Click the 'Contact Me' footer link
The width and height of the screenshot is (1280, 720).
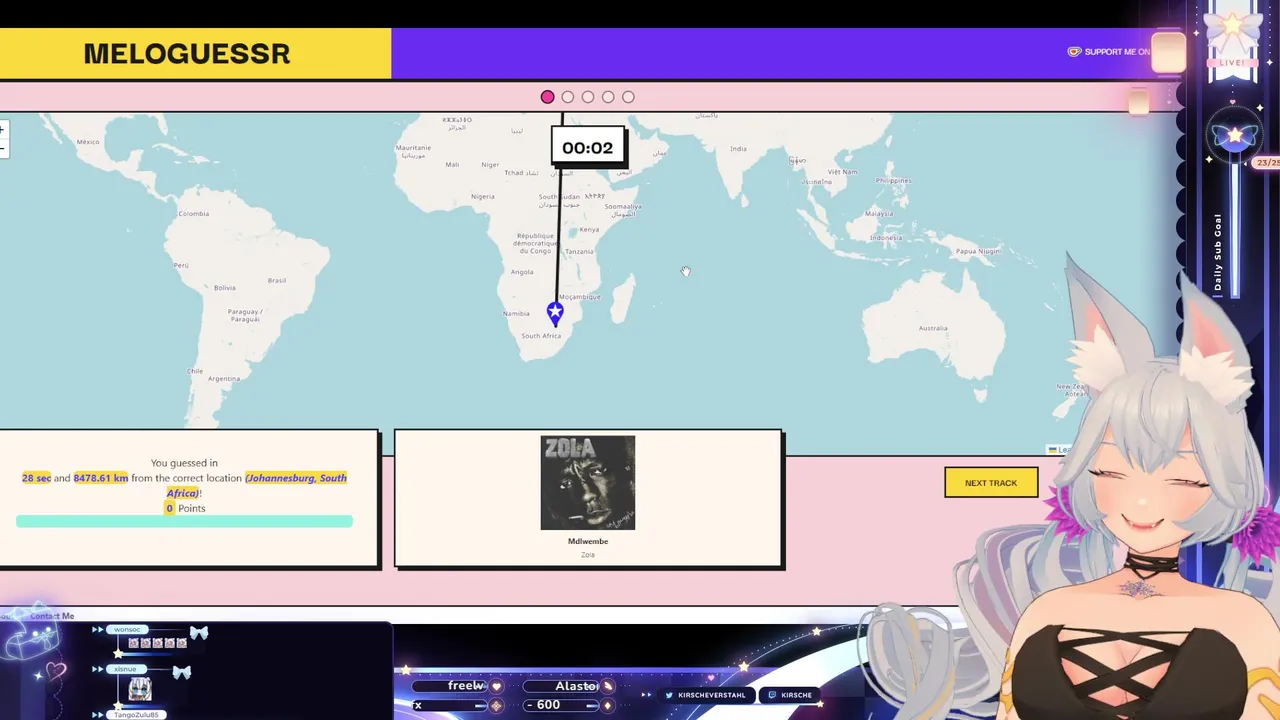(52, 616)
